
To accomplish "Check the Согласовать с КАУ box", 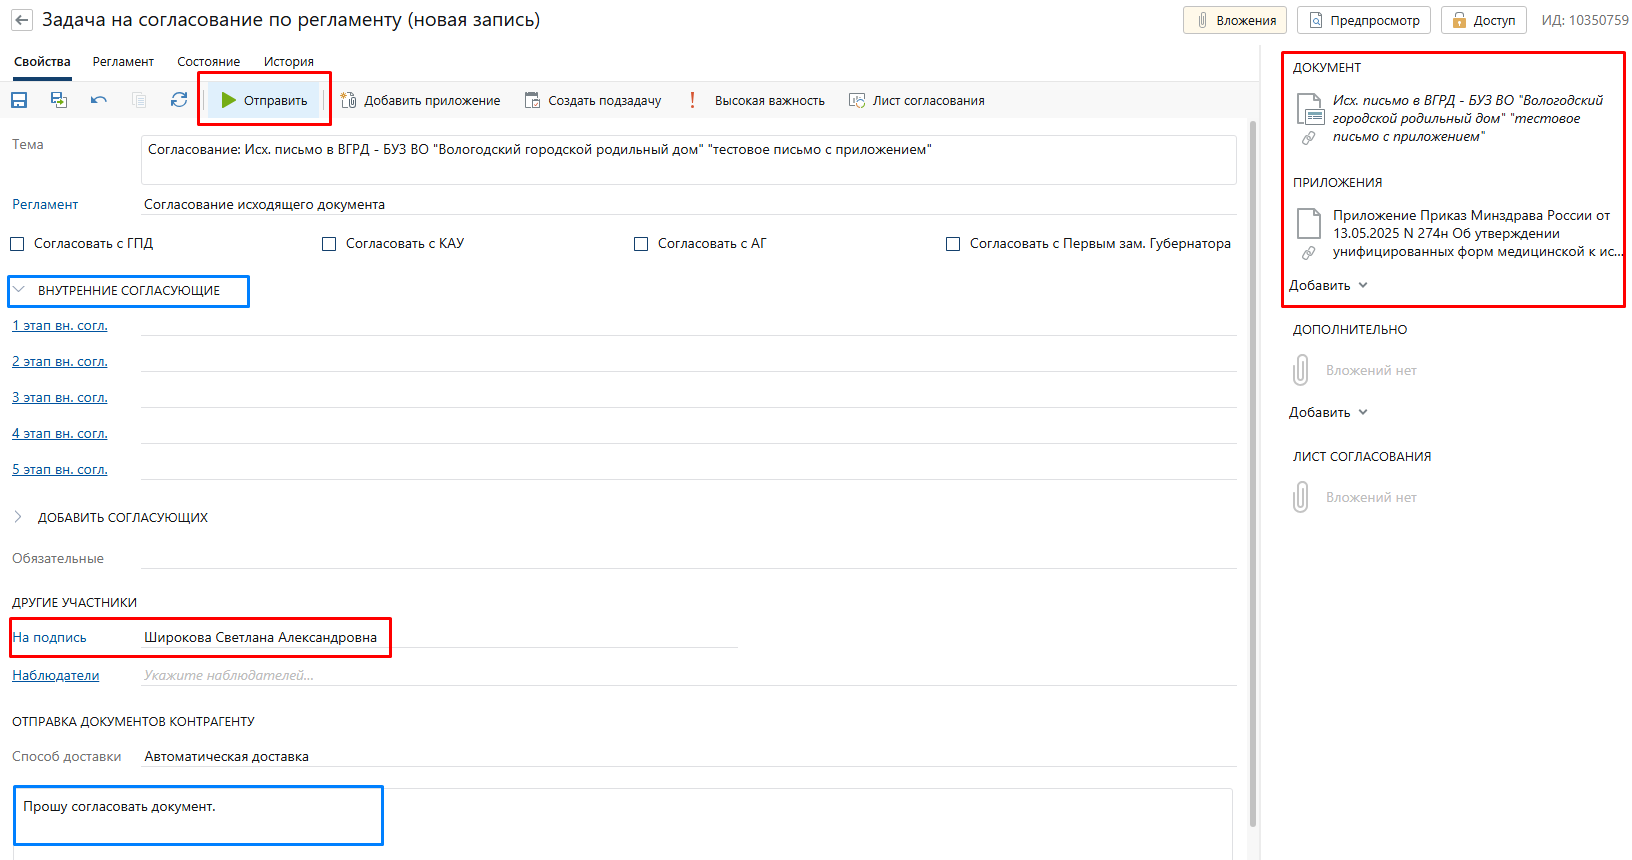I will pos(329,244).
